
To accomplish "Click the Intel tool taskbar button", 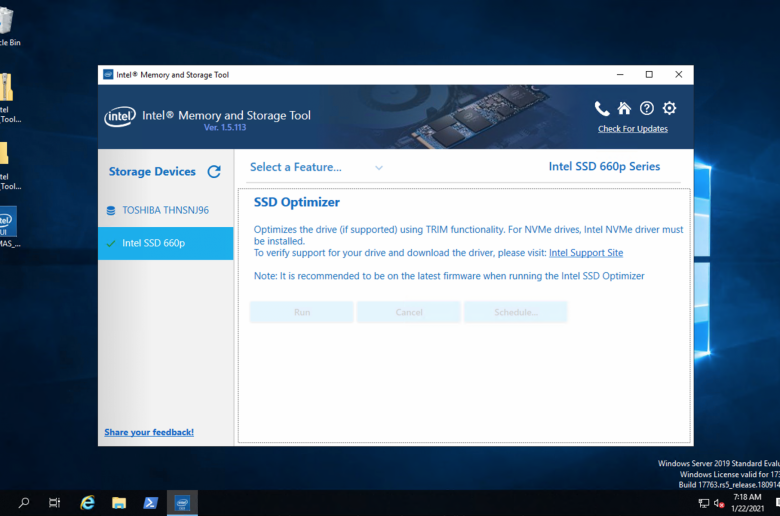I will [182, 503].
